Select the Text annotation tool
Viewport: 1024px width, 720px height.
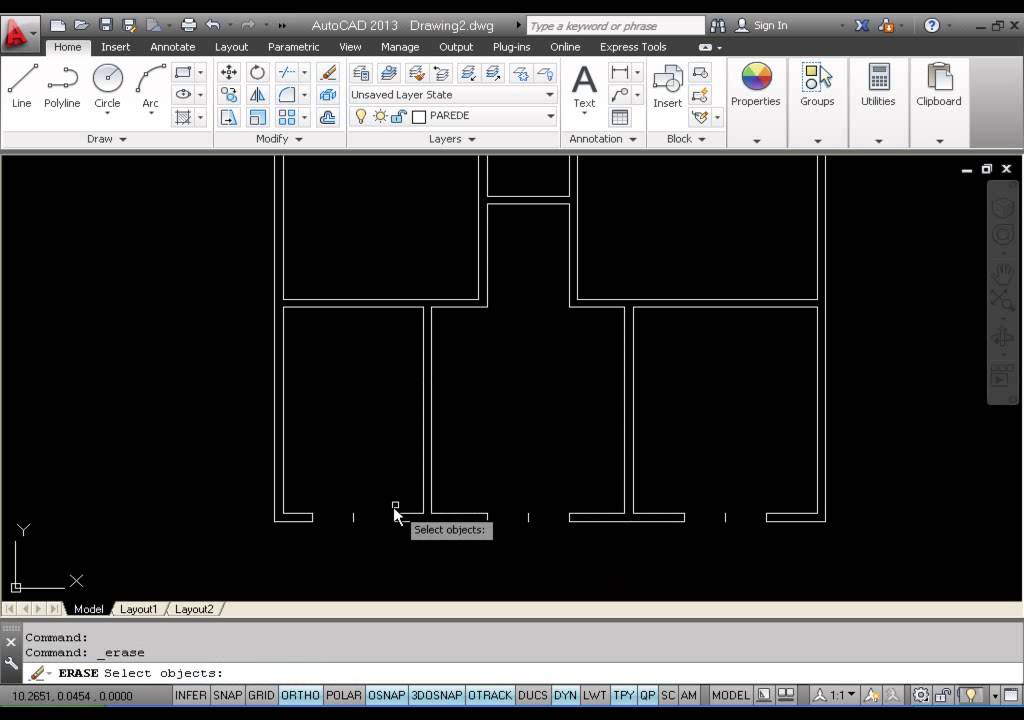(x=584, y=86)
